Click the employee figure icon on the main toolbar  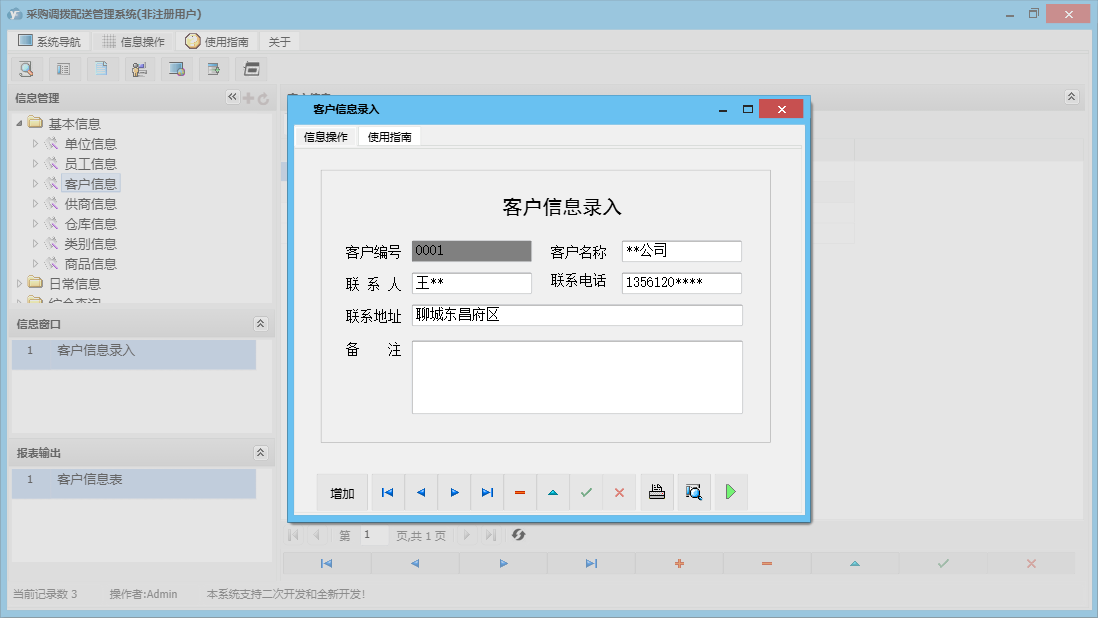[x=139, y=68]
